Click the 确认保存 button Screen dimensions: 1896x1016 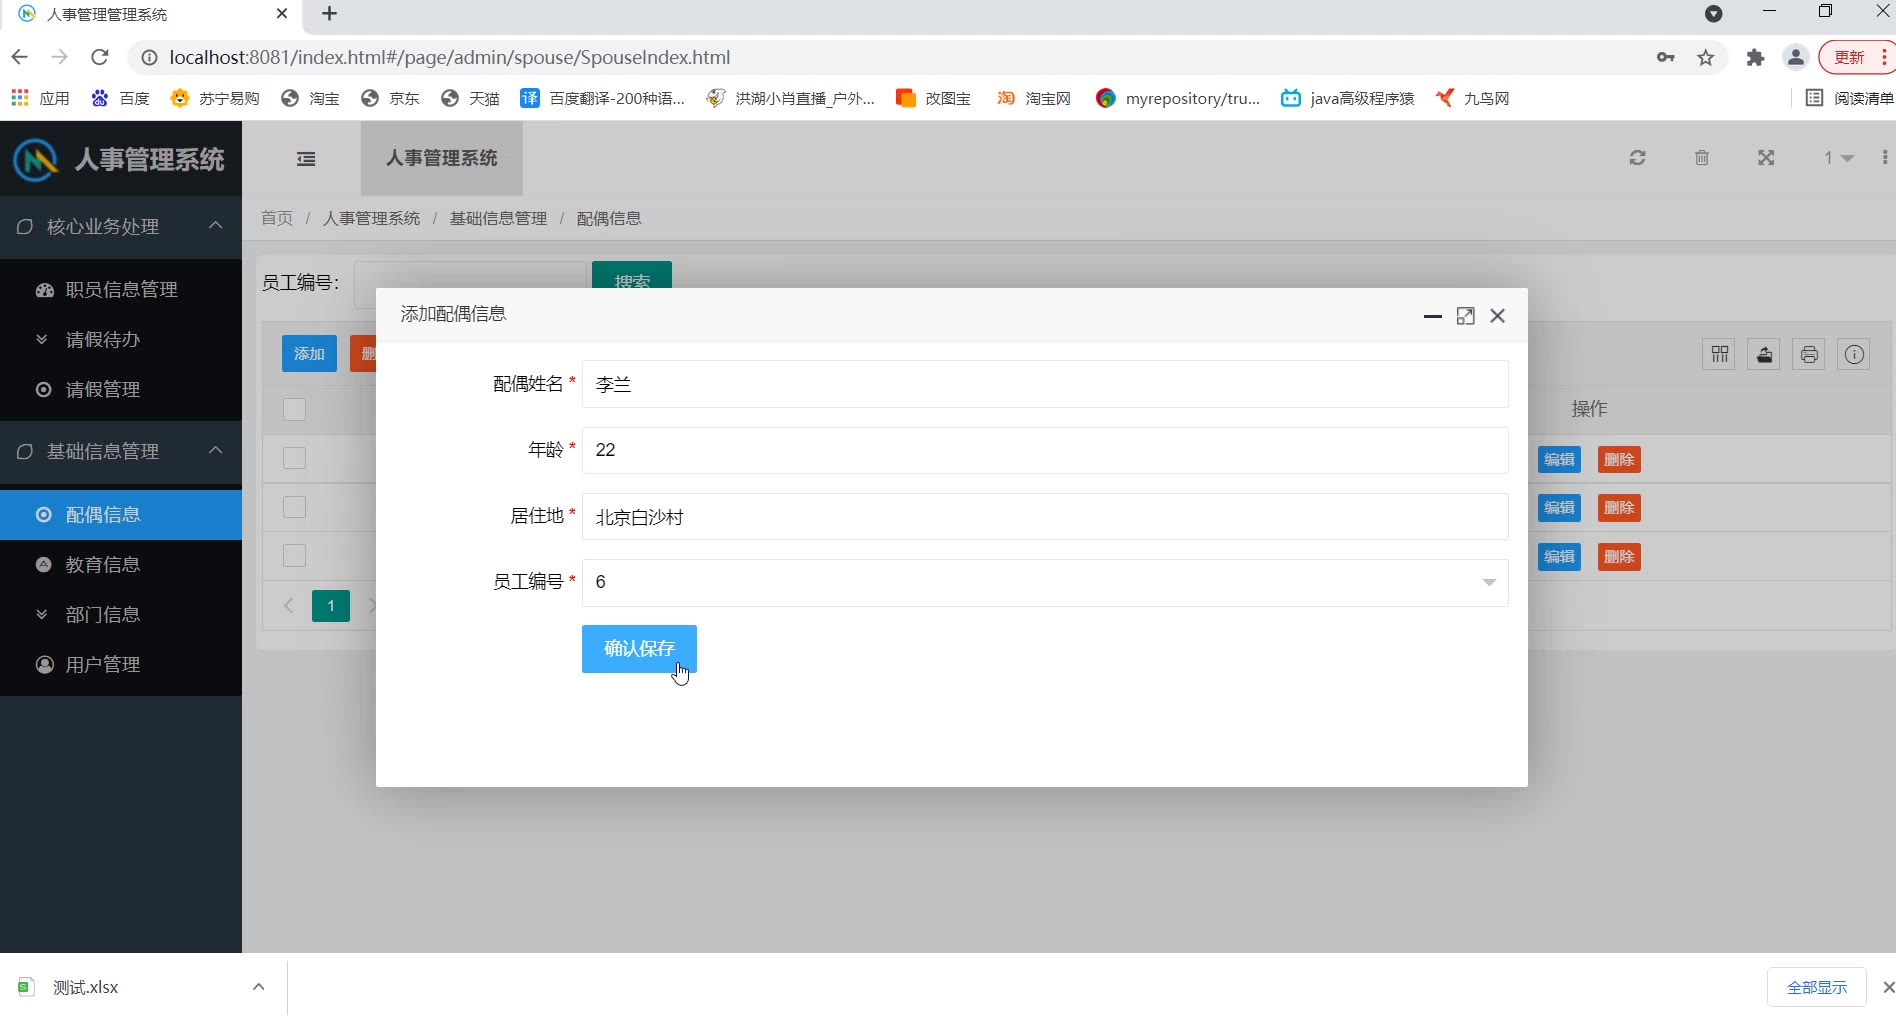tap(639, 649)
